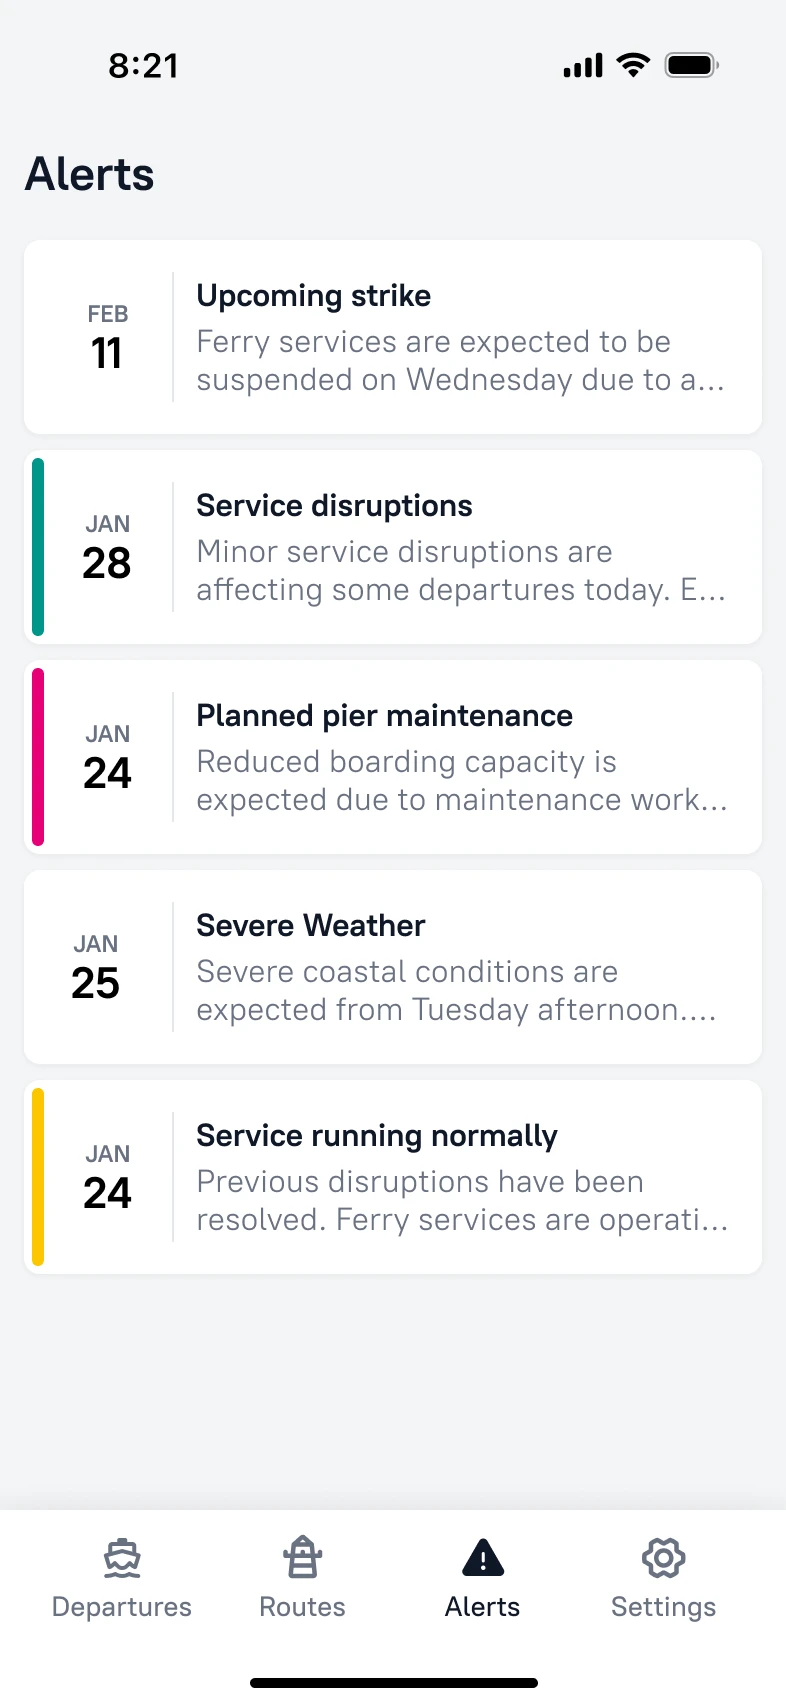Open the Severe Weather alert
This screenshot has height=1704, width=786.
point(393,967)
